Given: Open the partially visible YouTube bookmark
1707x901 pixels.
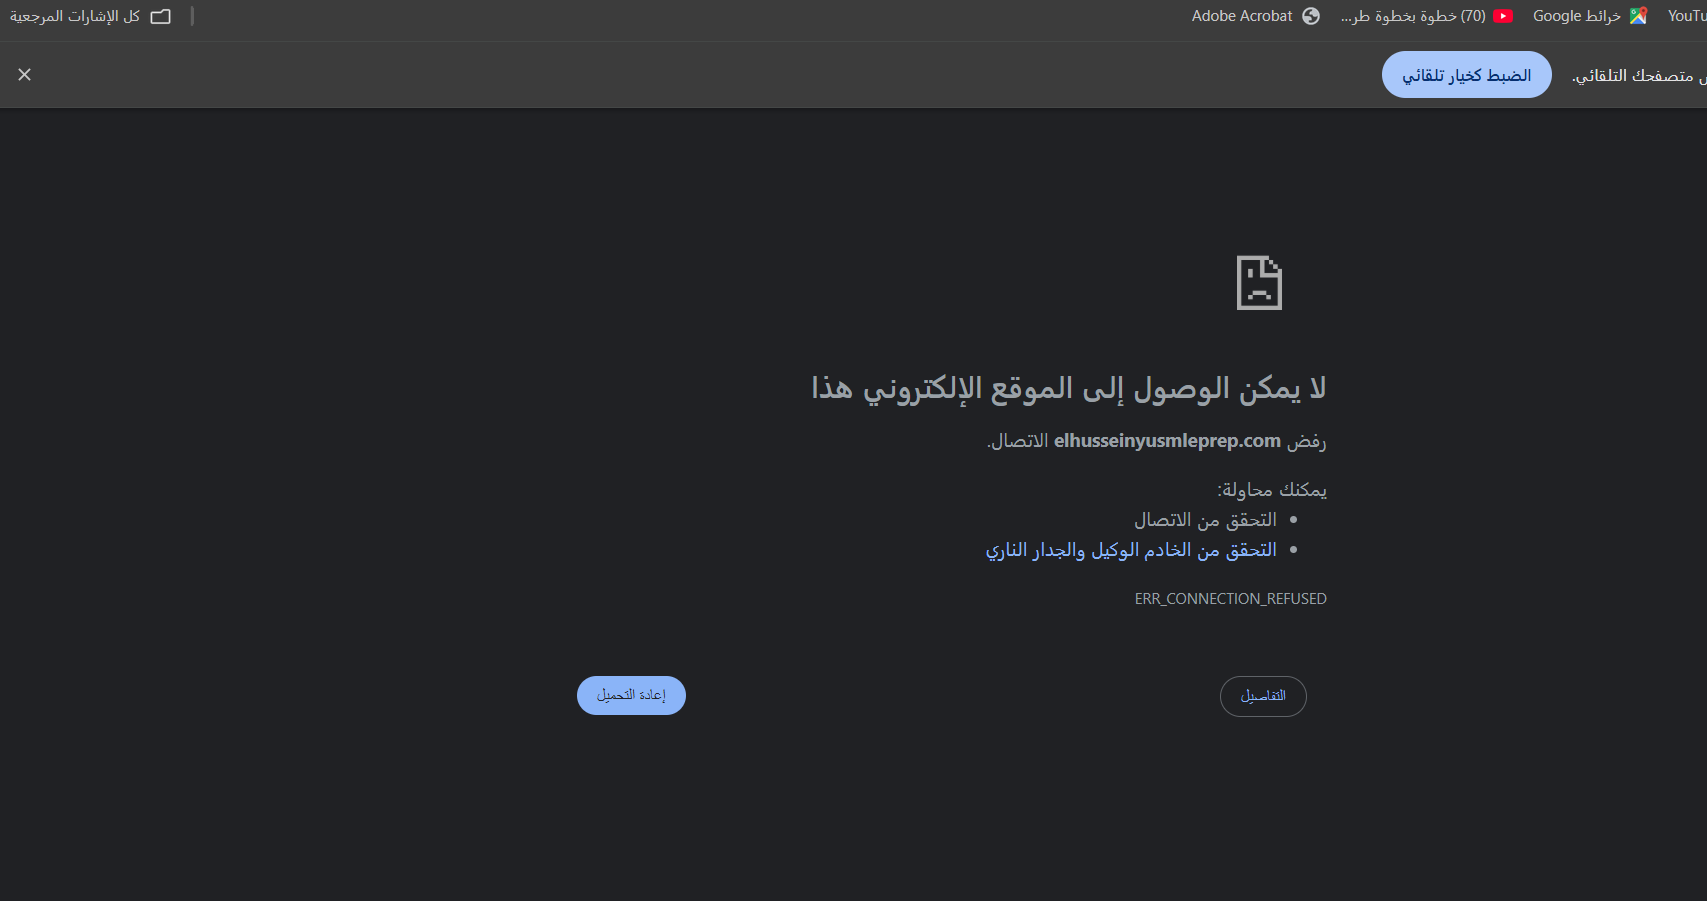Looking at the screenshot, I should (1687, 16).
